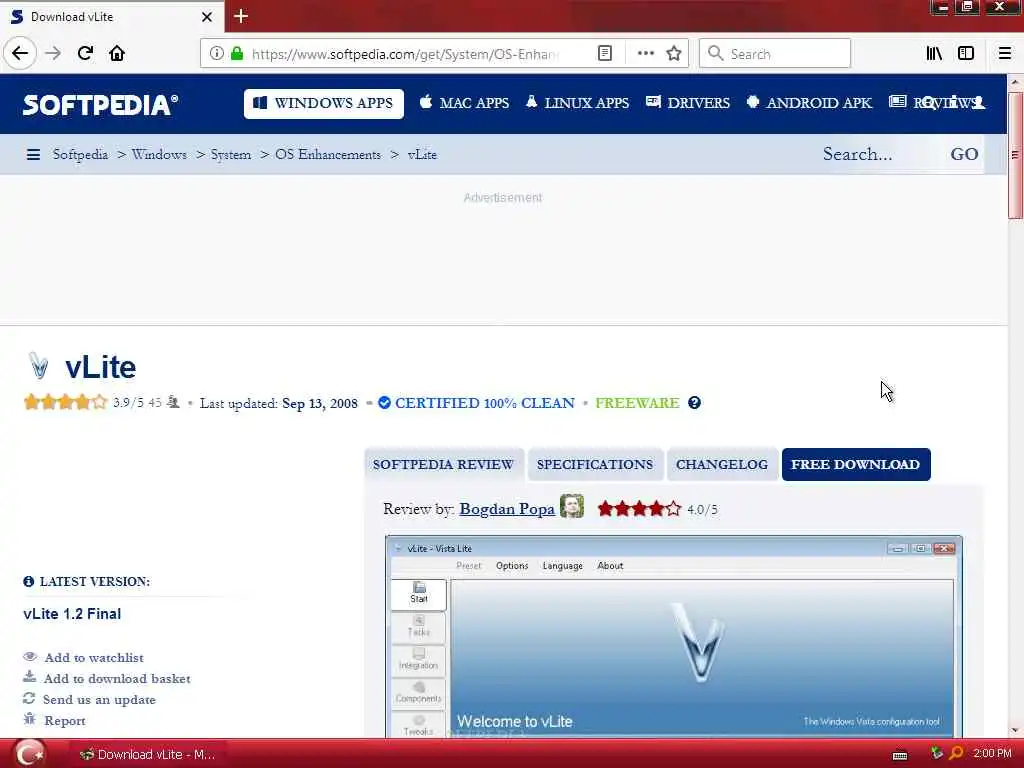This screenshot has height=768, width=1024.
Task: Click the GO search button
Action: (964, 154)
